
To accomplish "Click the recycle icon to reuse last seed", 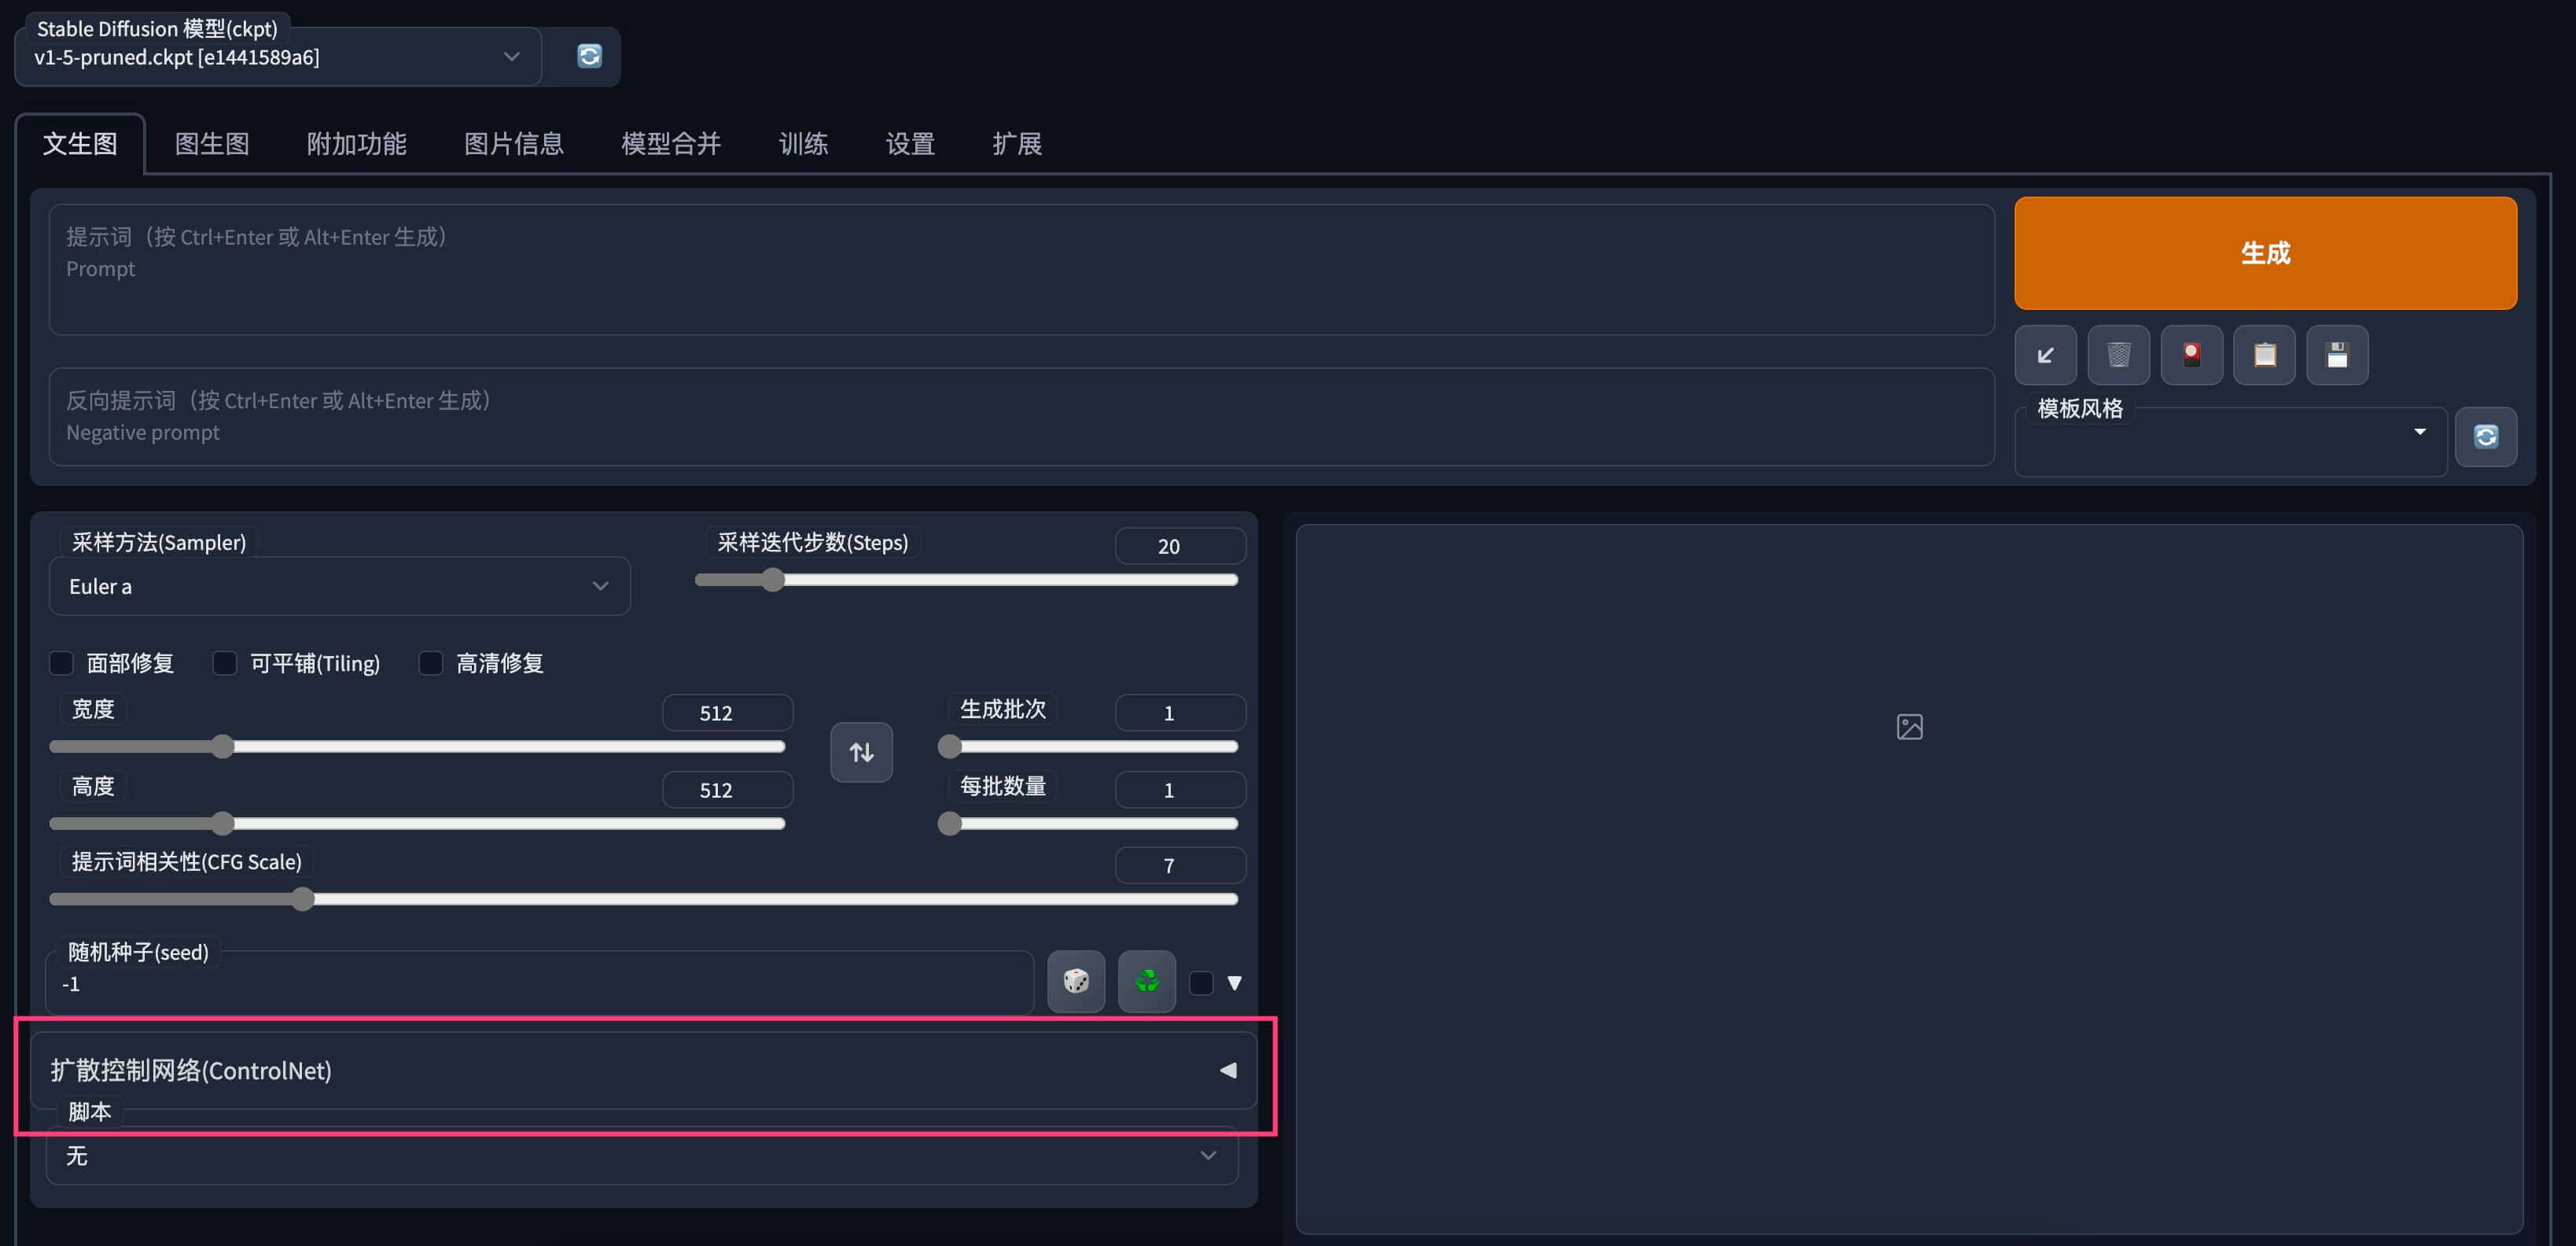I will pos(1146,981).
